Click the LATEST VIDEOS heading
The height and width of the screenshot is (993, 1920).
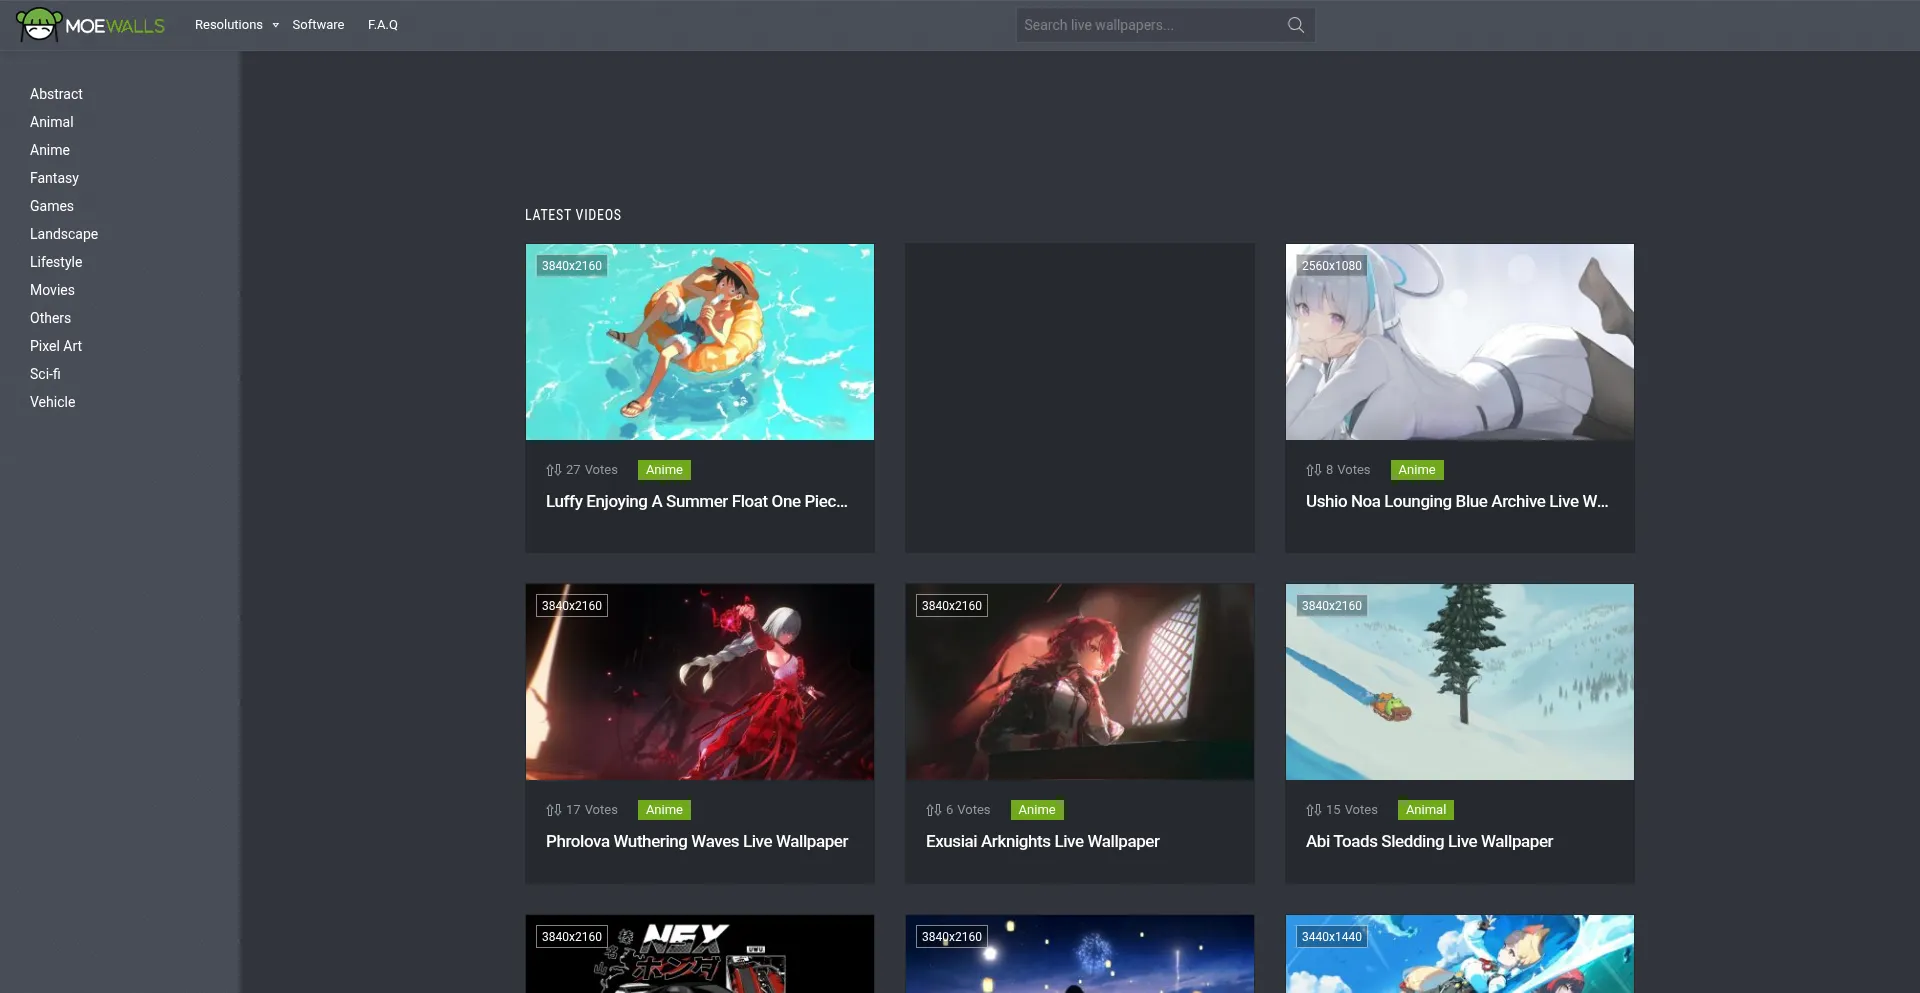[573, 215]
